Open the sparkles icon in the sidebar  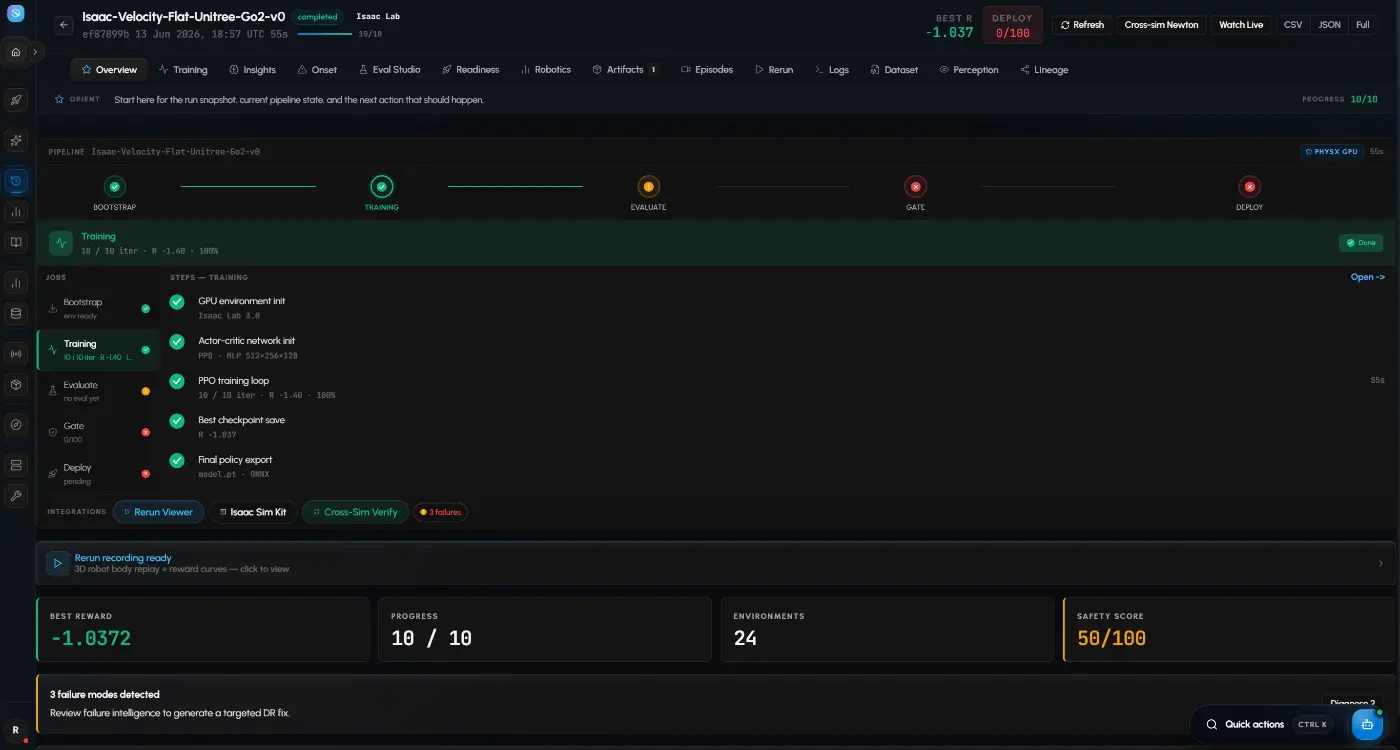tap(15, 141)
